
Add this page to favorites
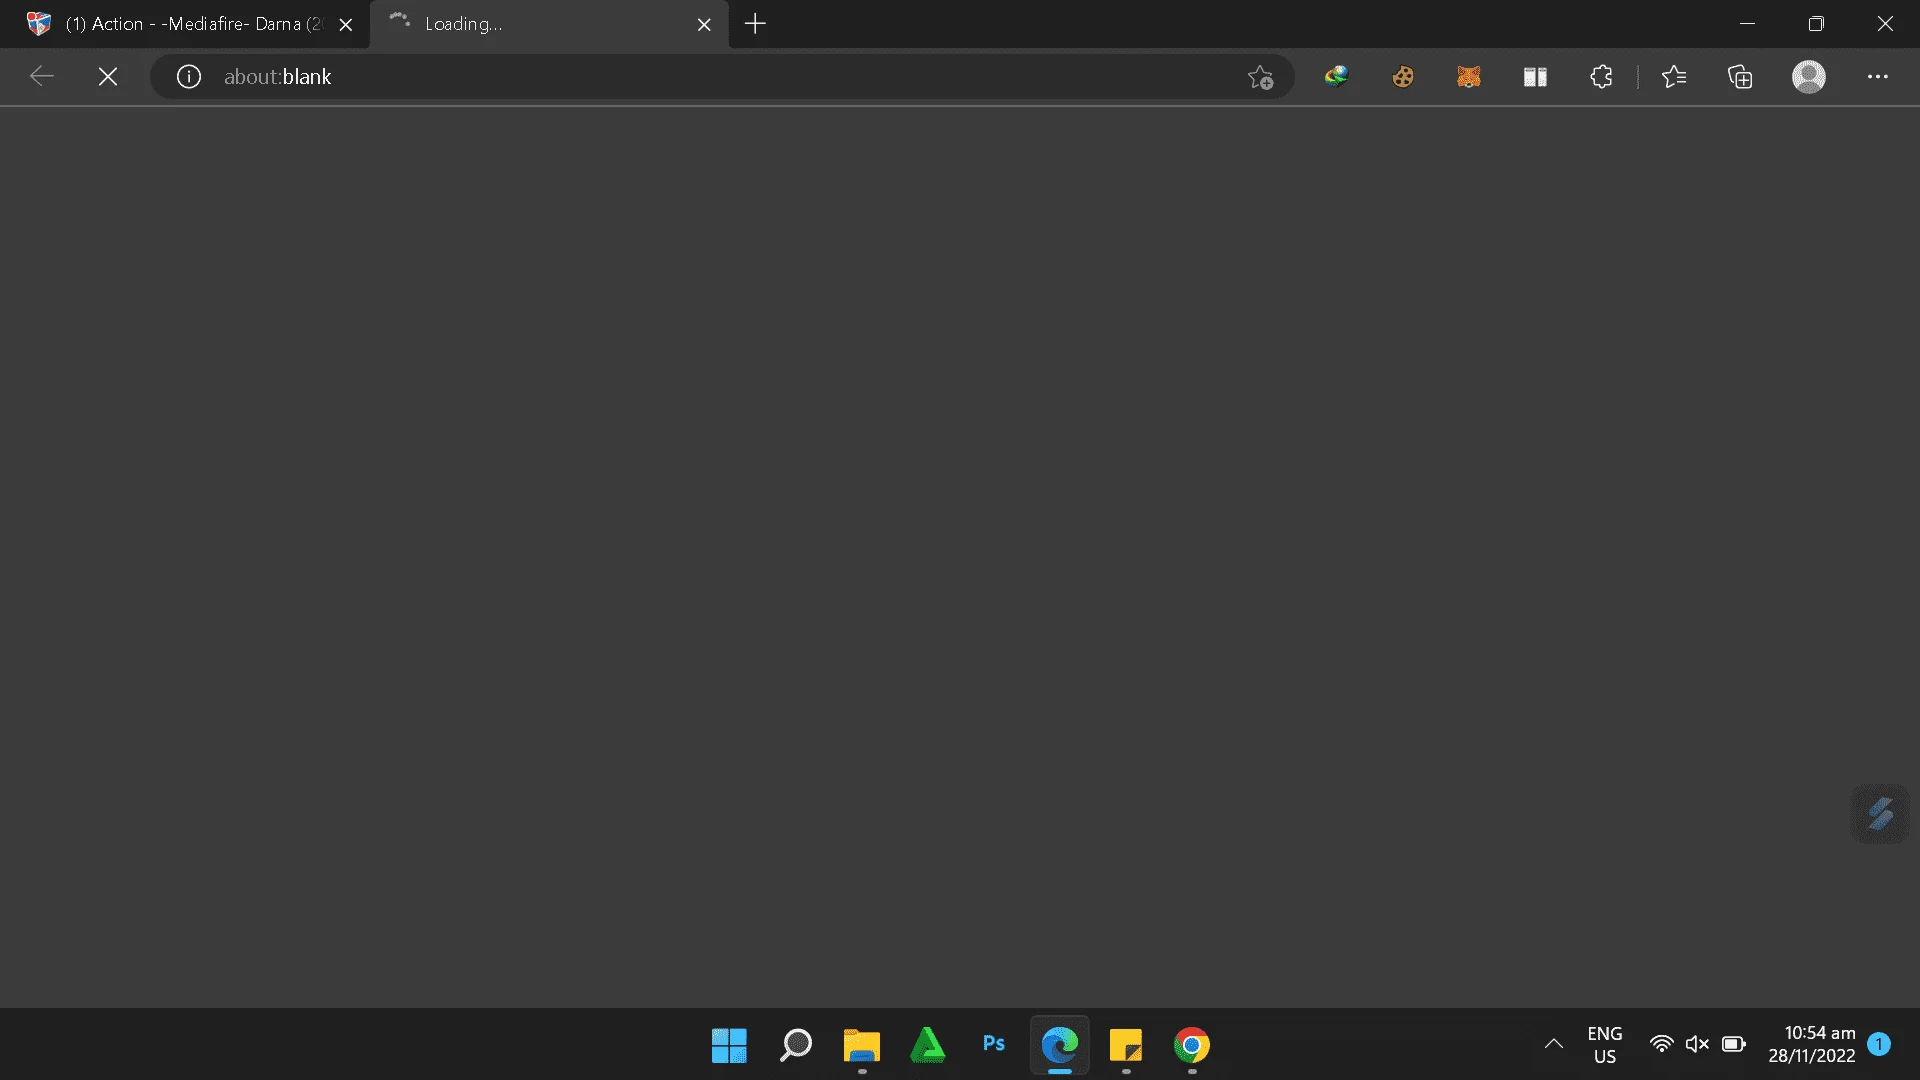click(1260, 77)
